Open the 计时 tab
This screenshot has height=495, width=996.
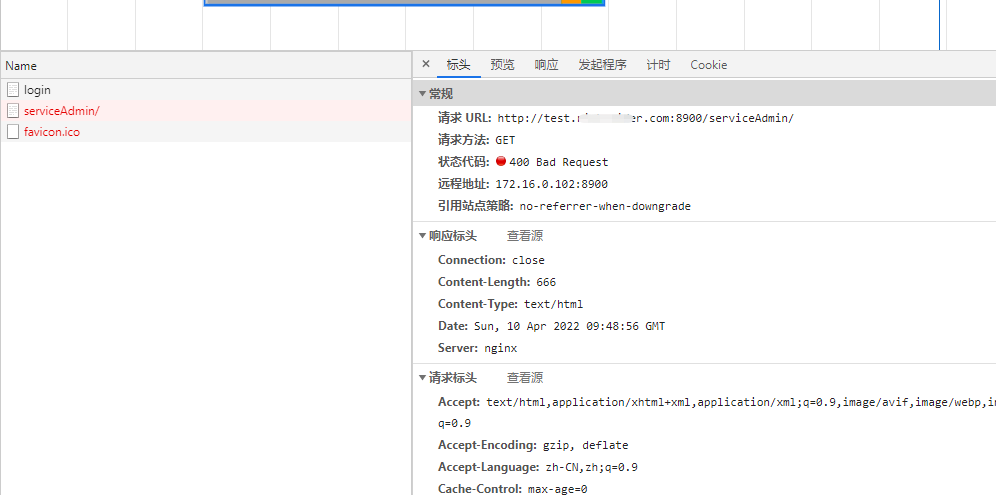click(x=658, y=65)
